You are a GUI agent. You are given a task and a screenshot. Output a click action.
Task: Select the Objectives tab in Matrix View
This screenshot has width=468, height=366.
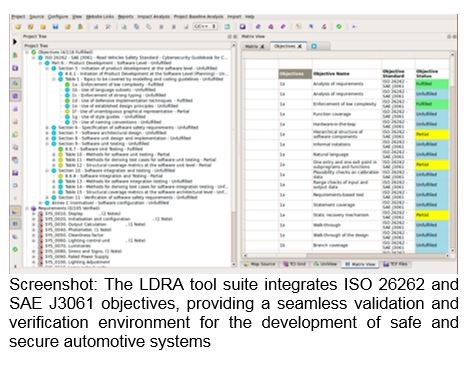(x=288, y=46)
